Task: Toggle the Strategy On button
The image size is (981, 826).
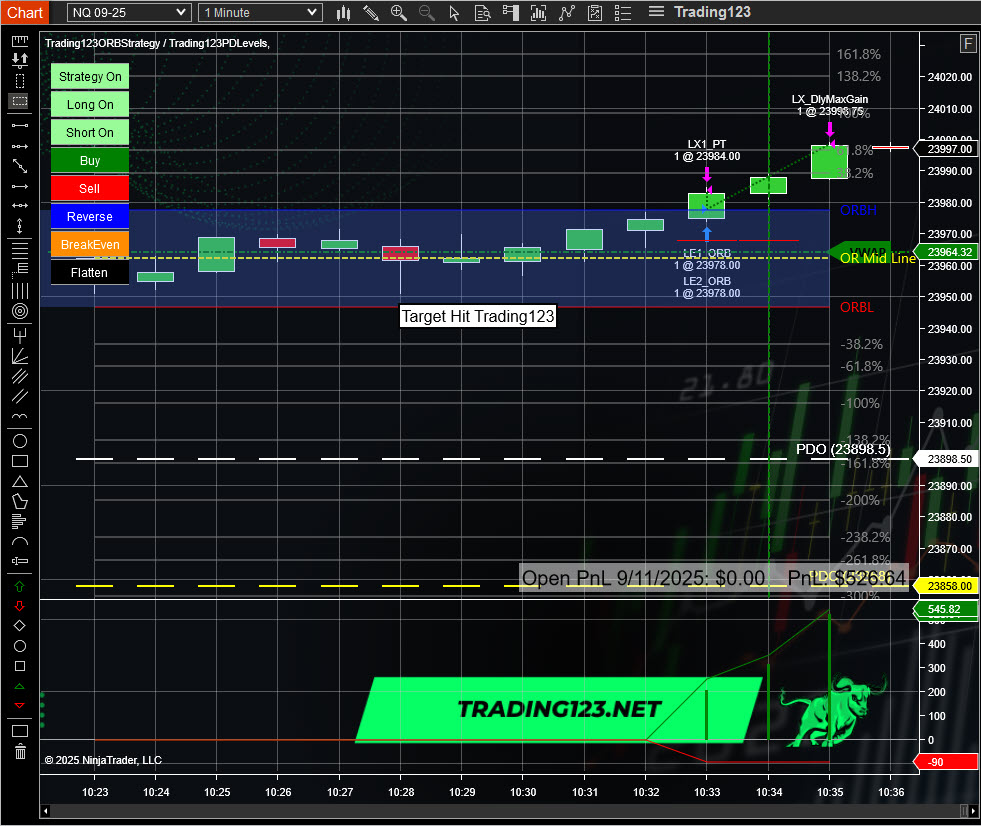Action: pyautogui.click(x=90, y=76)
